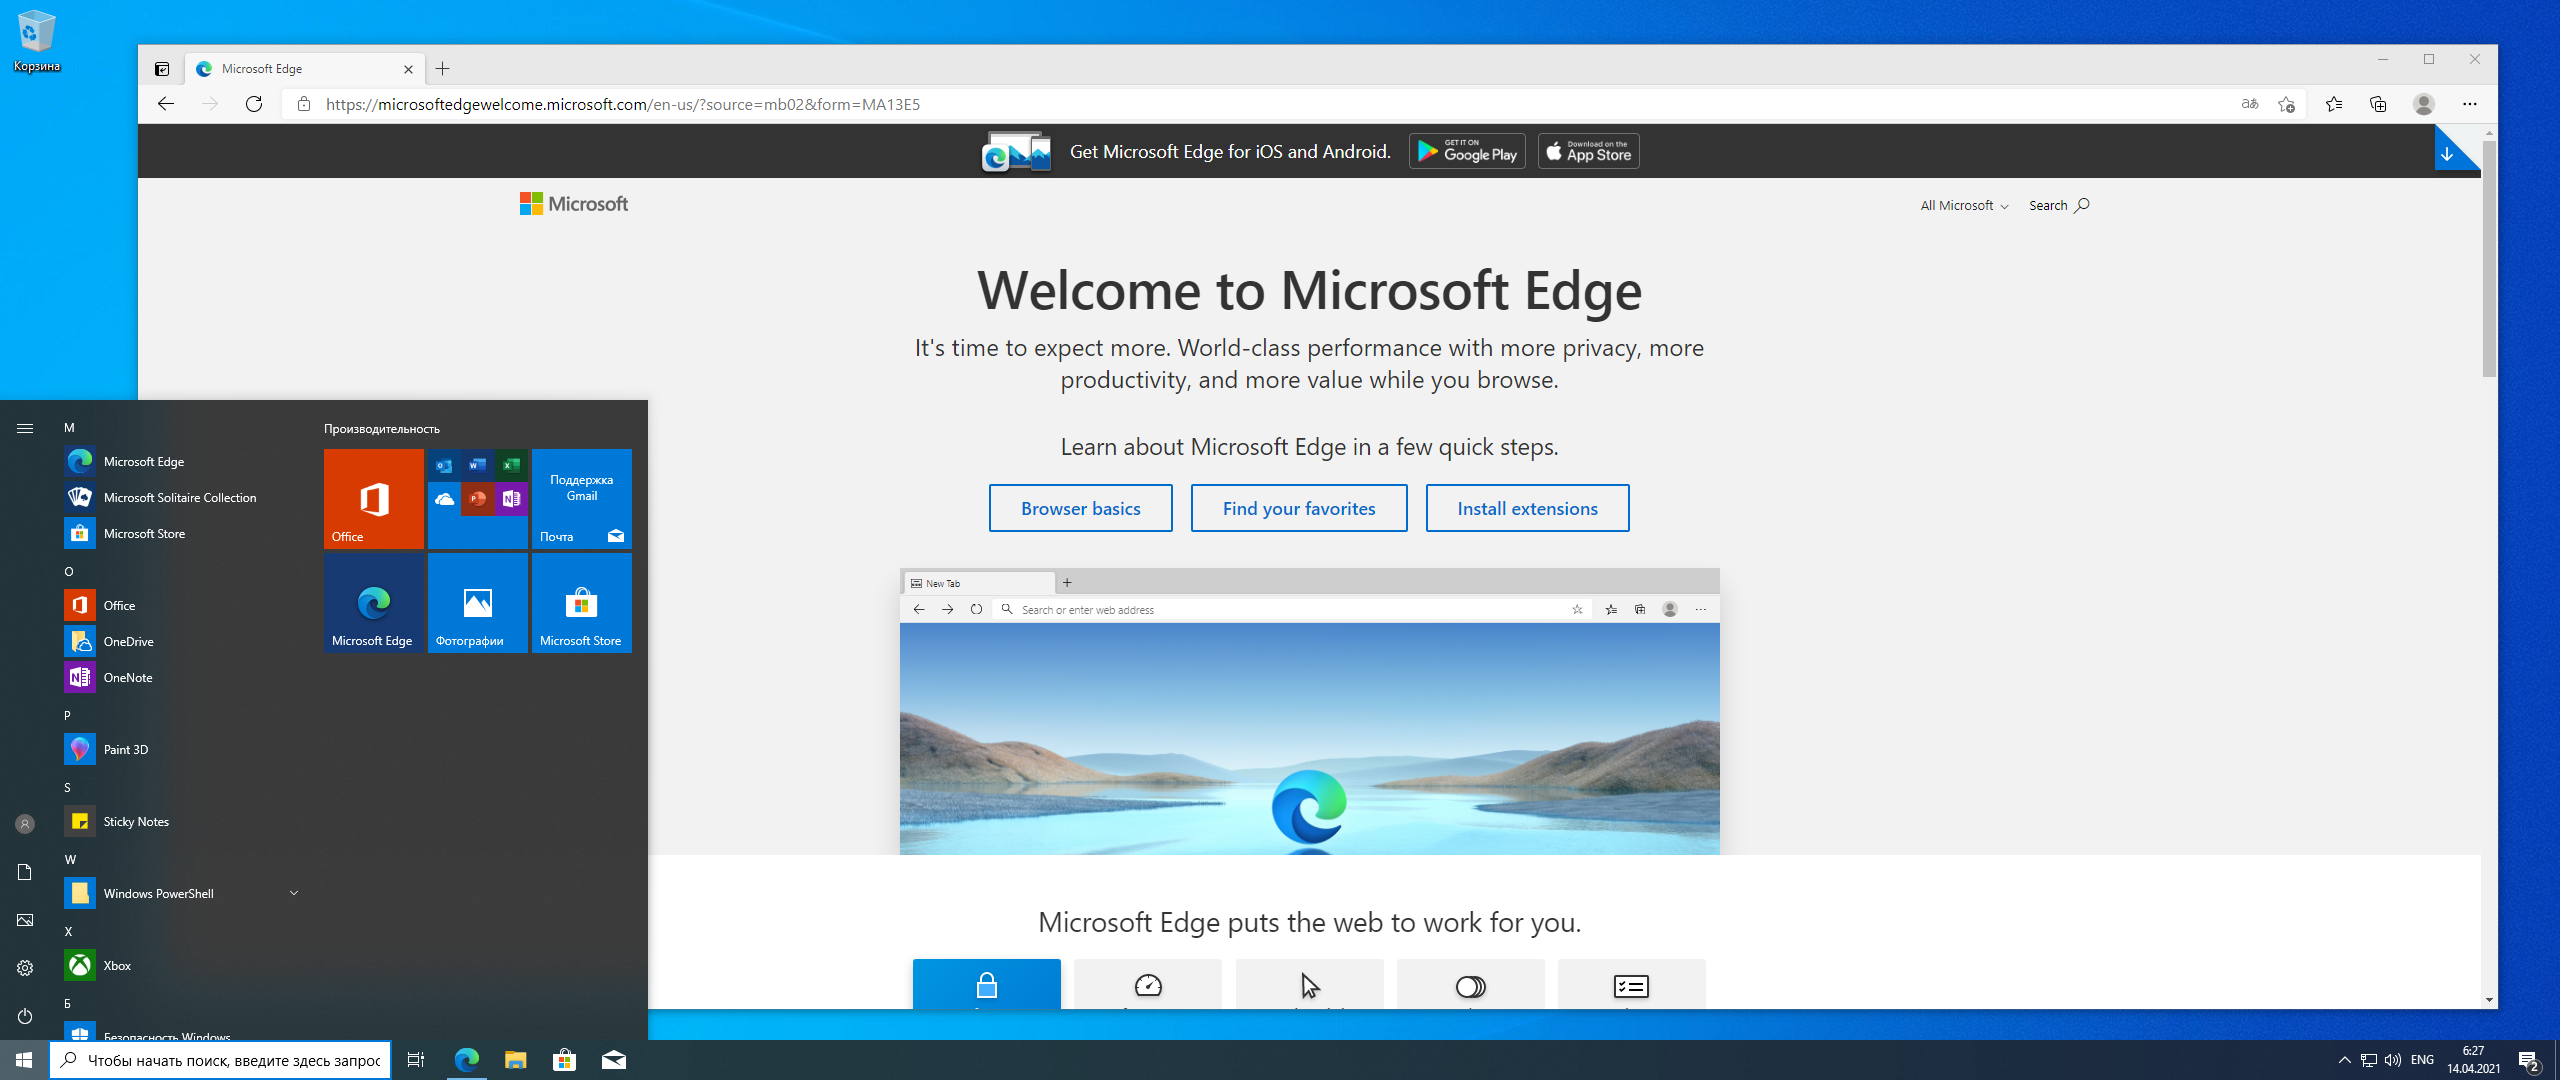The width and height of the screenshot is (2560, 1080).
Task: Click the taskbar search box
Action: 220,1060
